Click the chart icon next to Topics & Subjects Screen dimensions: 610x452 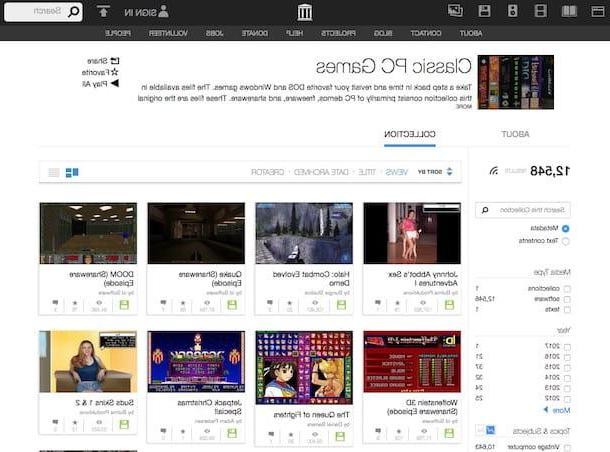coord(491,430)
